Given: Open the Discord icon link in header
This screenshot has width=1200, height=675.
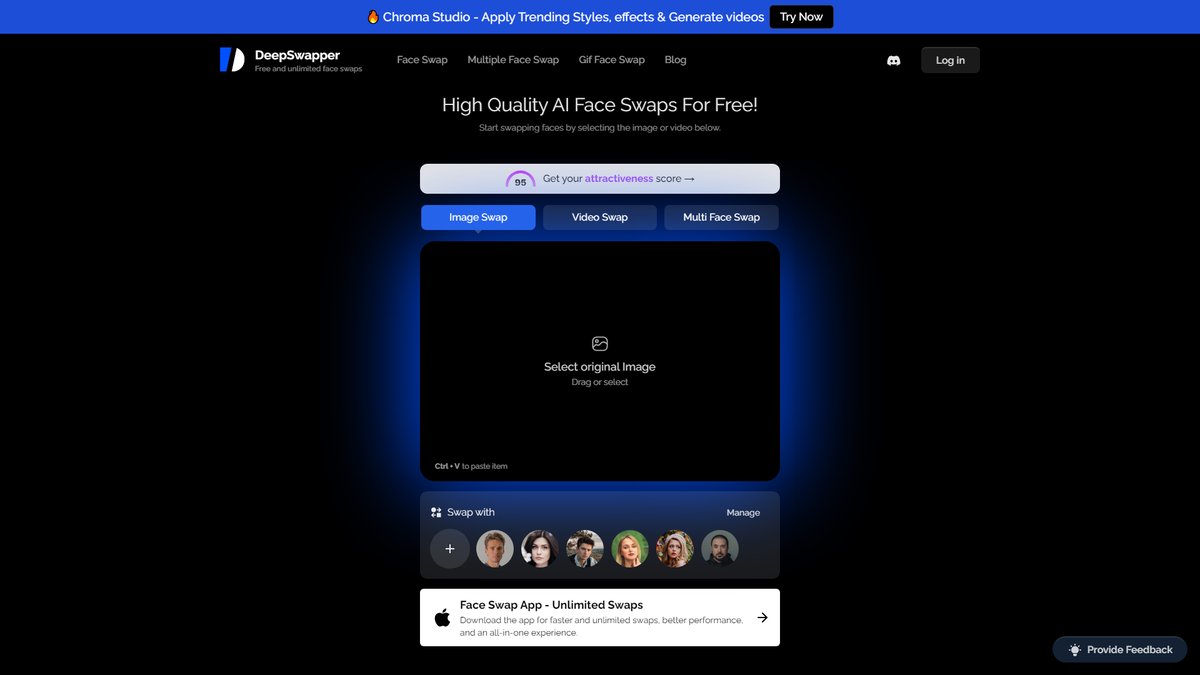Looking at the screenshot, I should click(x=894, y=60).
